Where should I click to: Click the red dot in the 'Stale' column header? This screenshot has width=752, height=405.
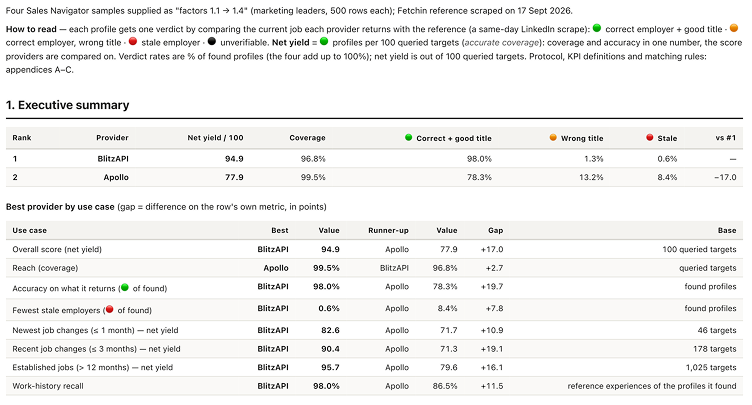650,138
